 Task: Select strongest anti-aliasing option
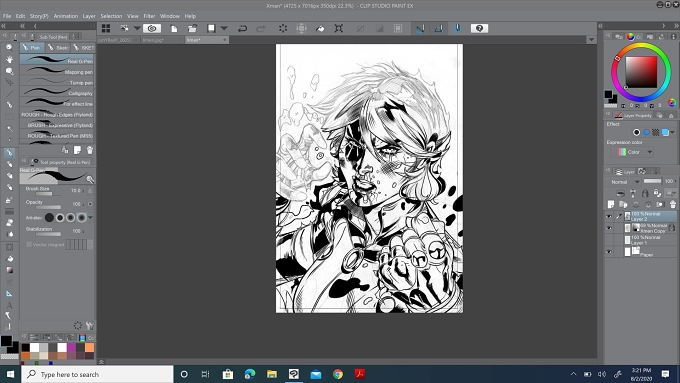[x=81, y=217]
